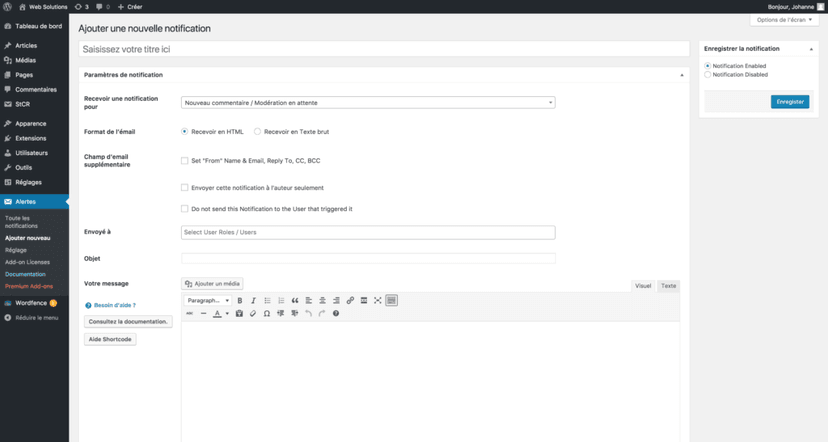The height and width of the screenshot is (442, 828).
Task: Click the Aide Shortcode button
Action: coord(110,339)
